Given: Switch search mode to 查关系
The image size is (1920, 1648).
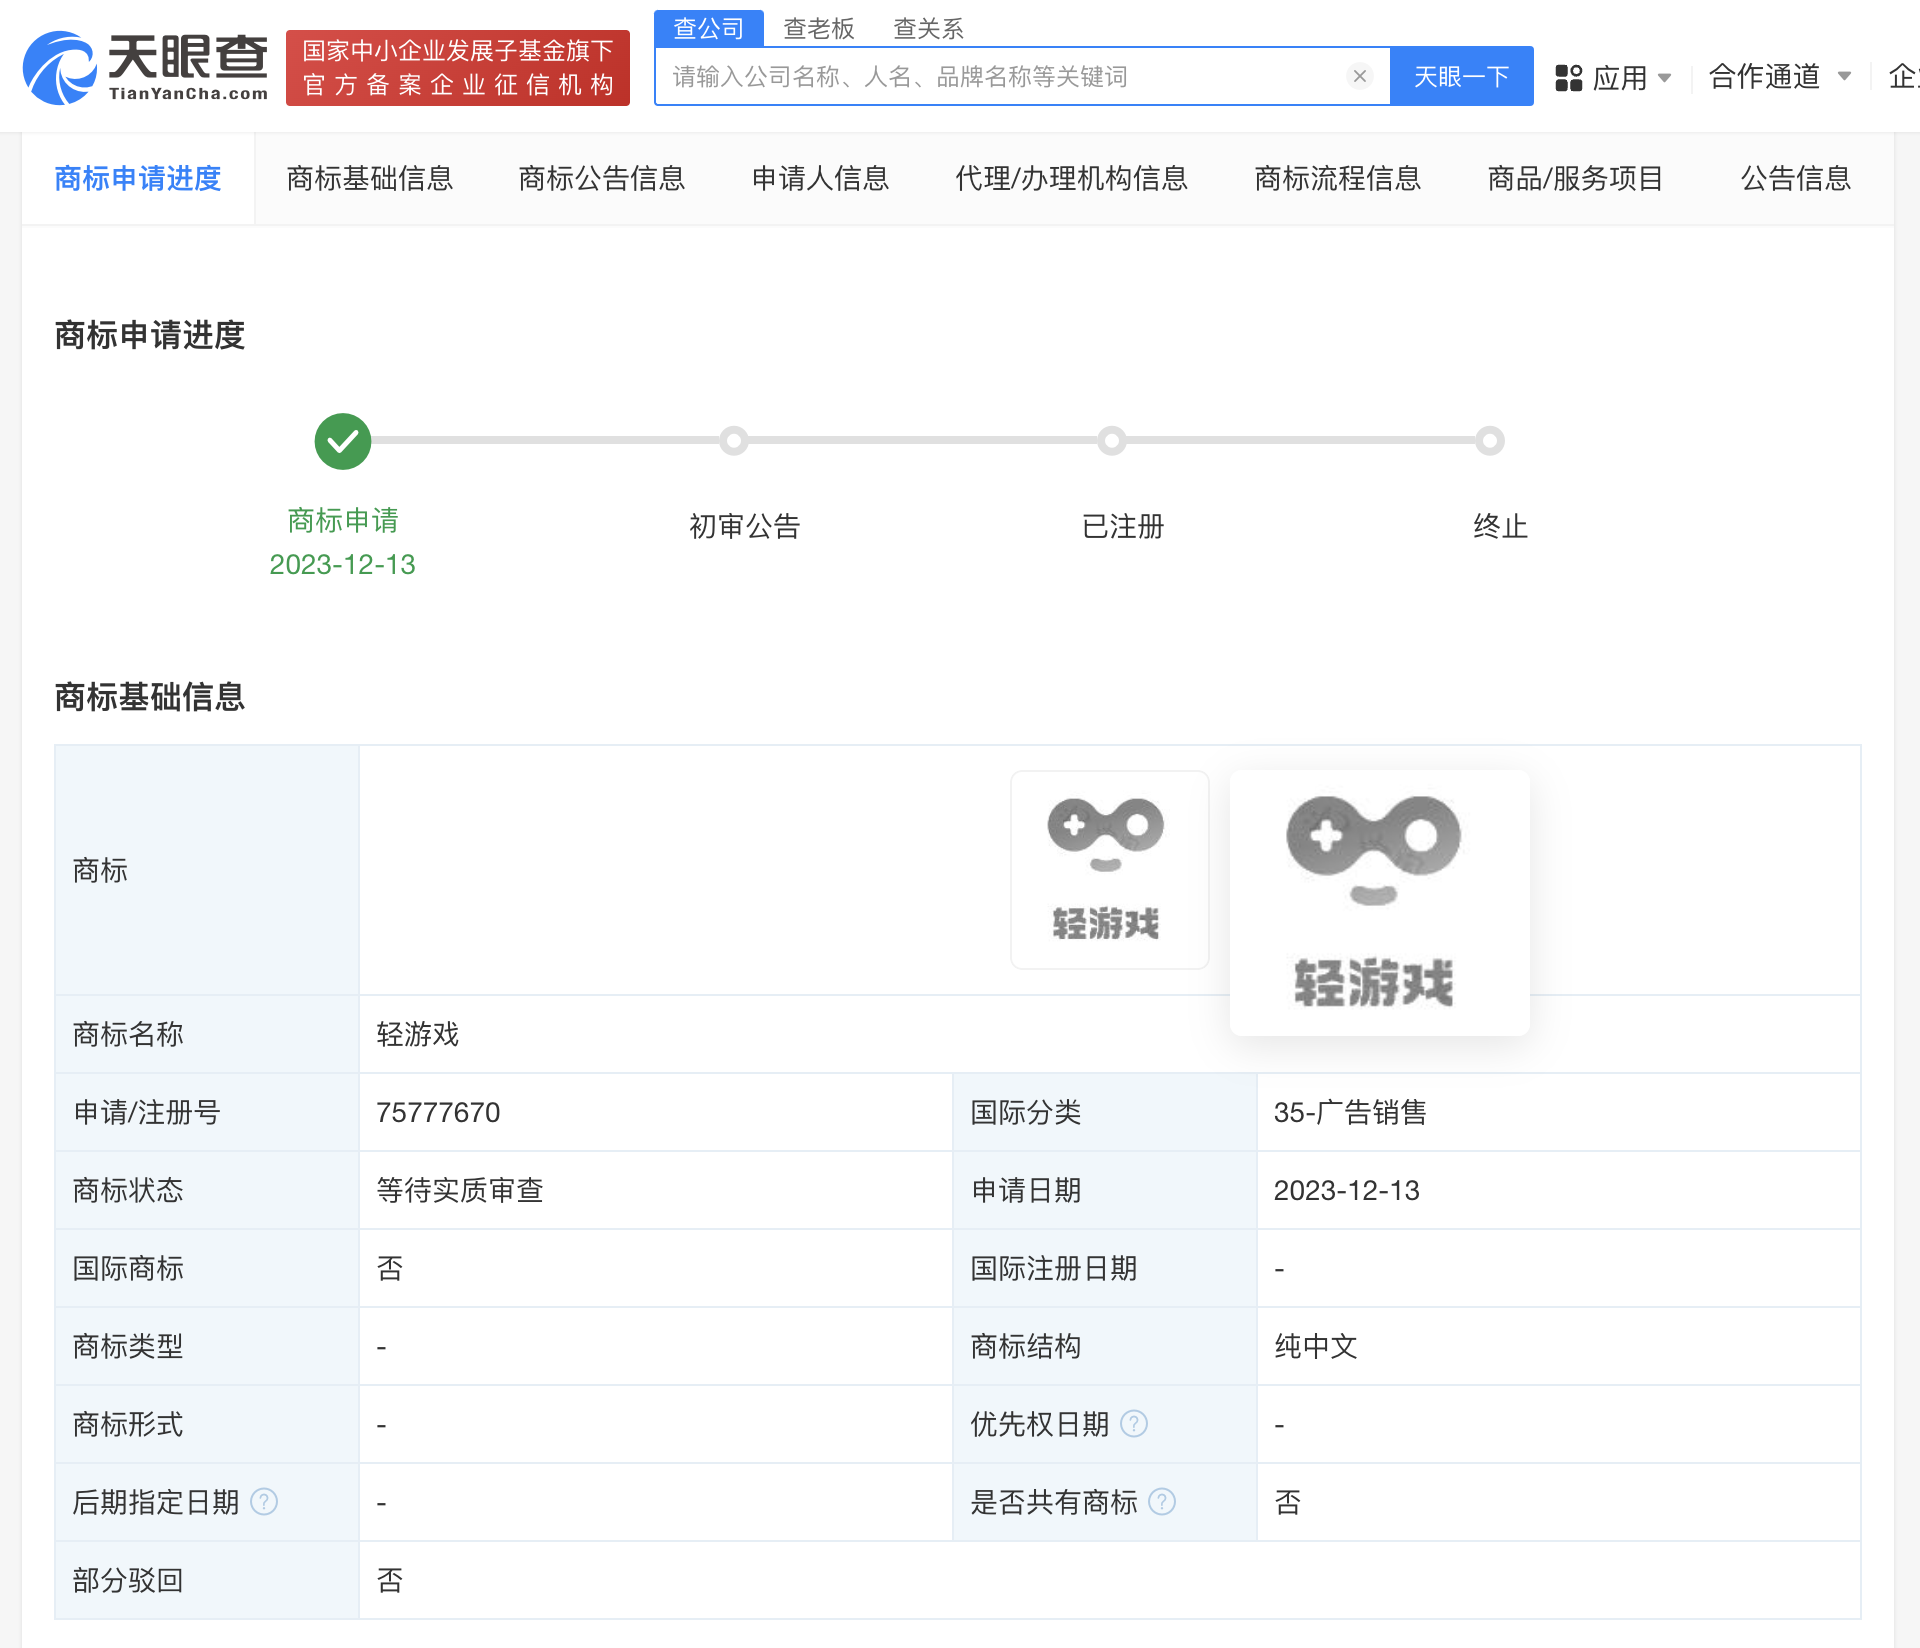Looking at the screenshot, I should [x=928, y=28].
